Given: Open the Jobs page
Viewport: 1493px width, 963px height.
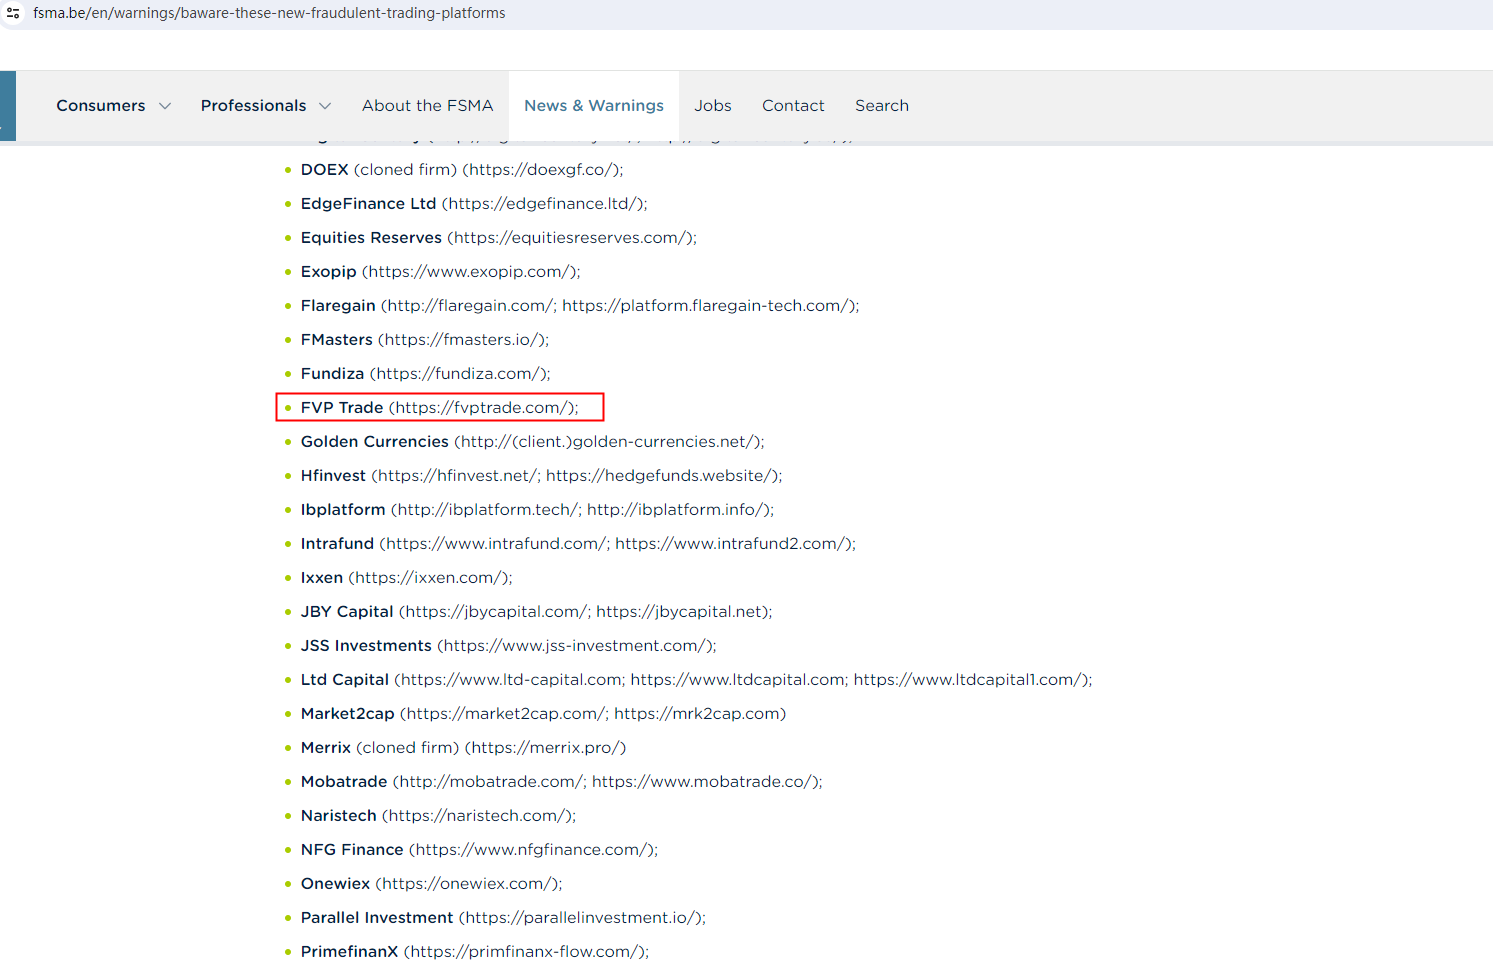Looking at the screenshot, I should 712,106.
